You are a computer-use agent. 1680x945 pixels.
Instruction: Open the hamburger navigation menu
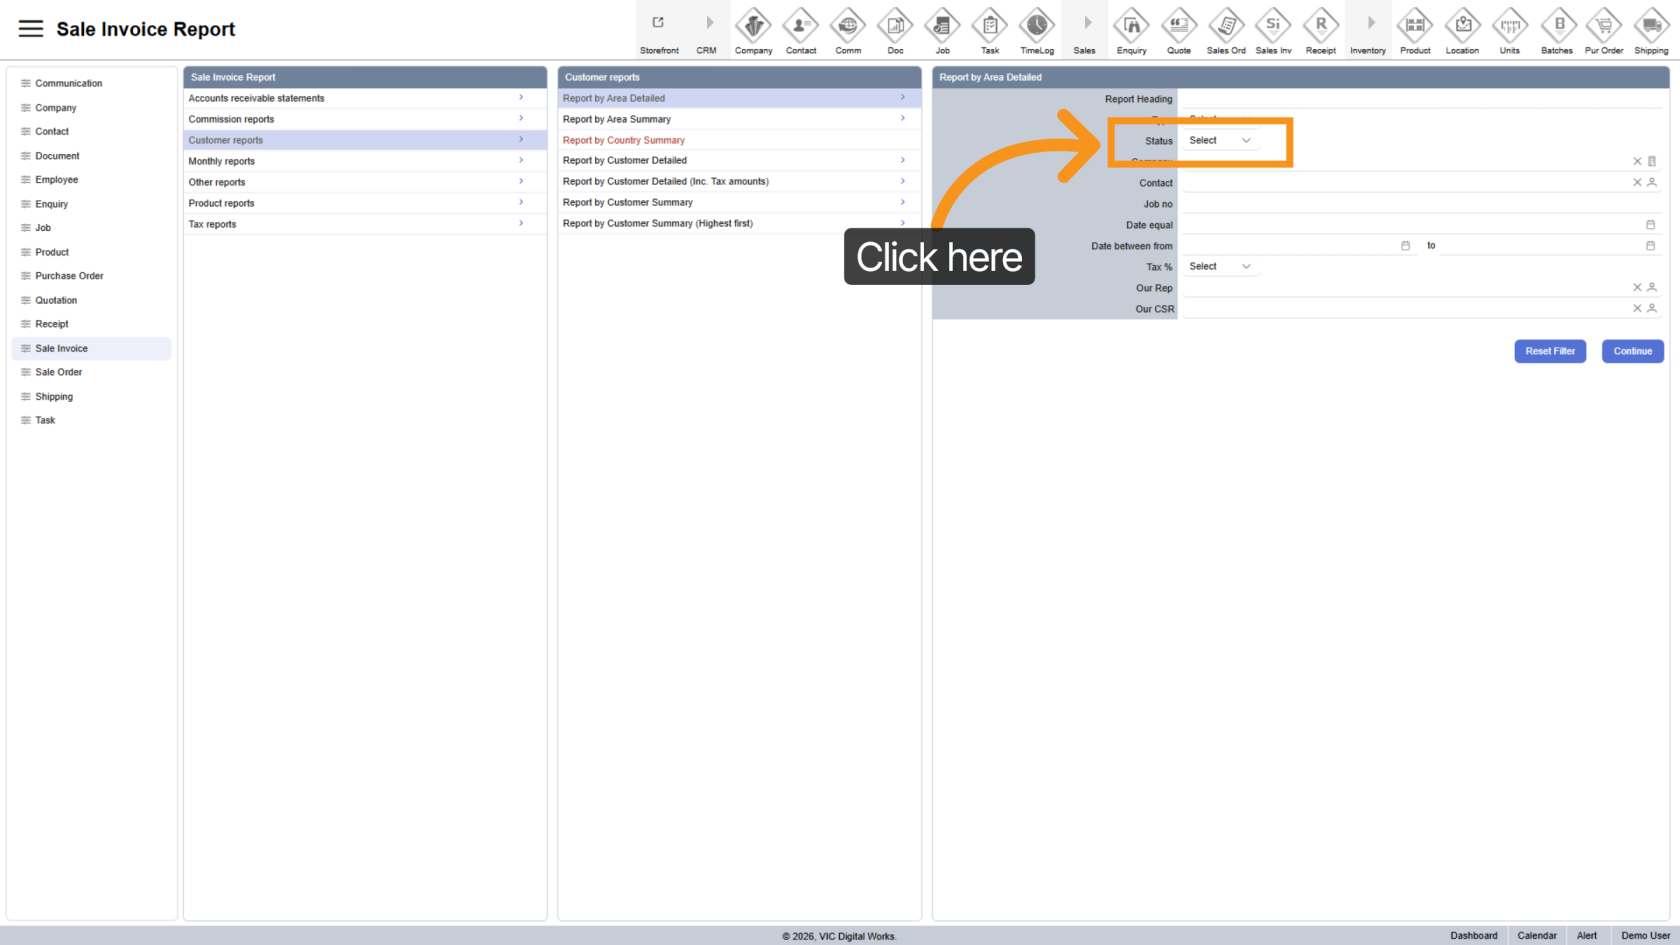pos(31,29)
